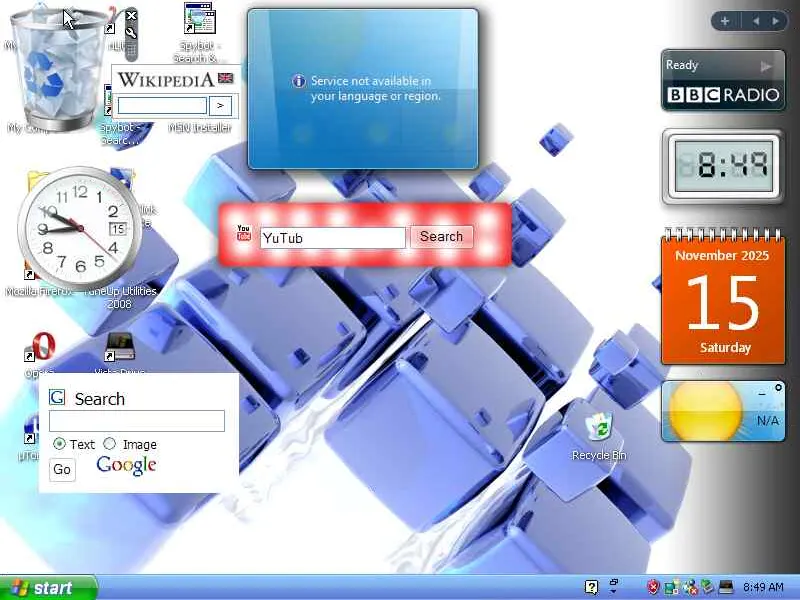Click the network computers tray icon
The height and width of the screenshot is (600, 800).
672,587
